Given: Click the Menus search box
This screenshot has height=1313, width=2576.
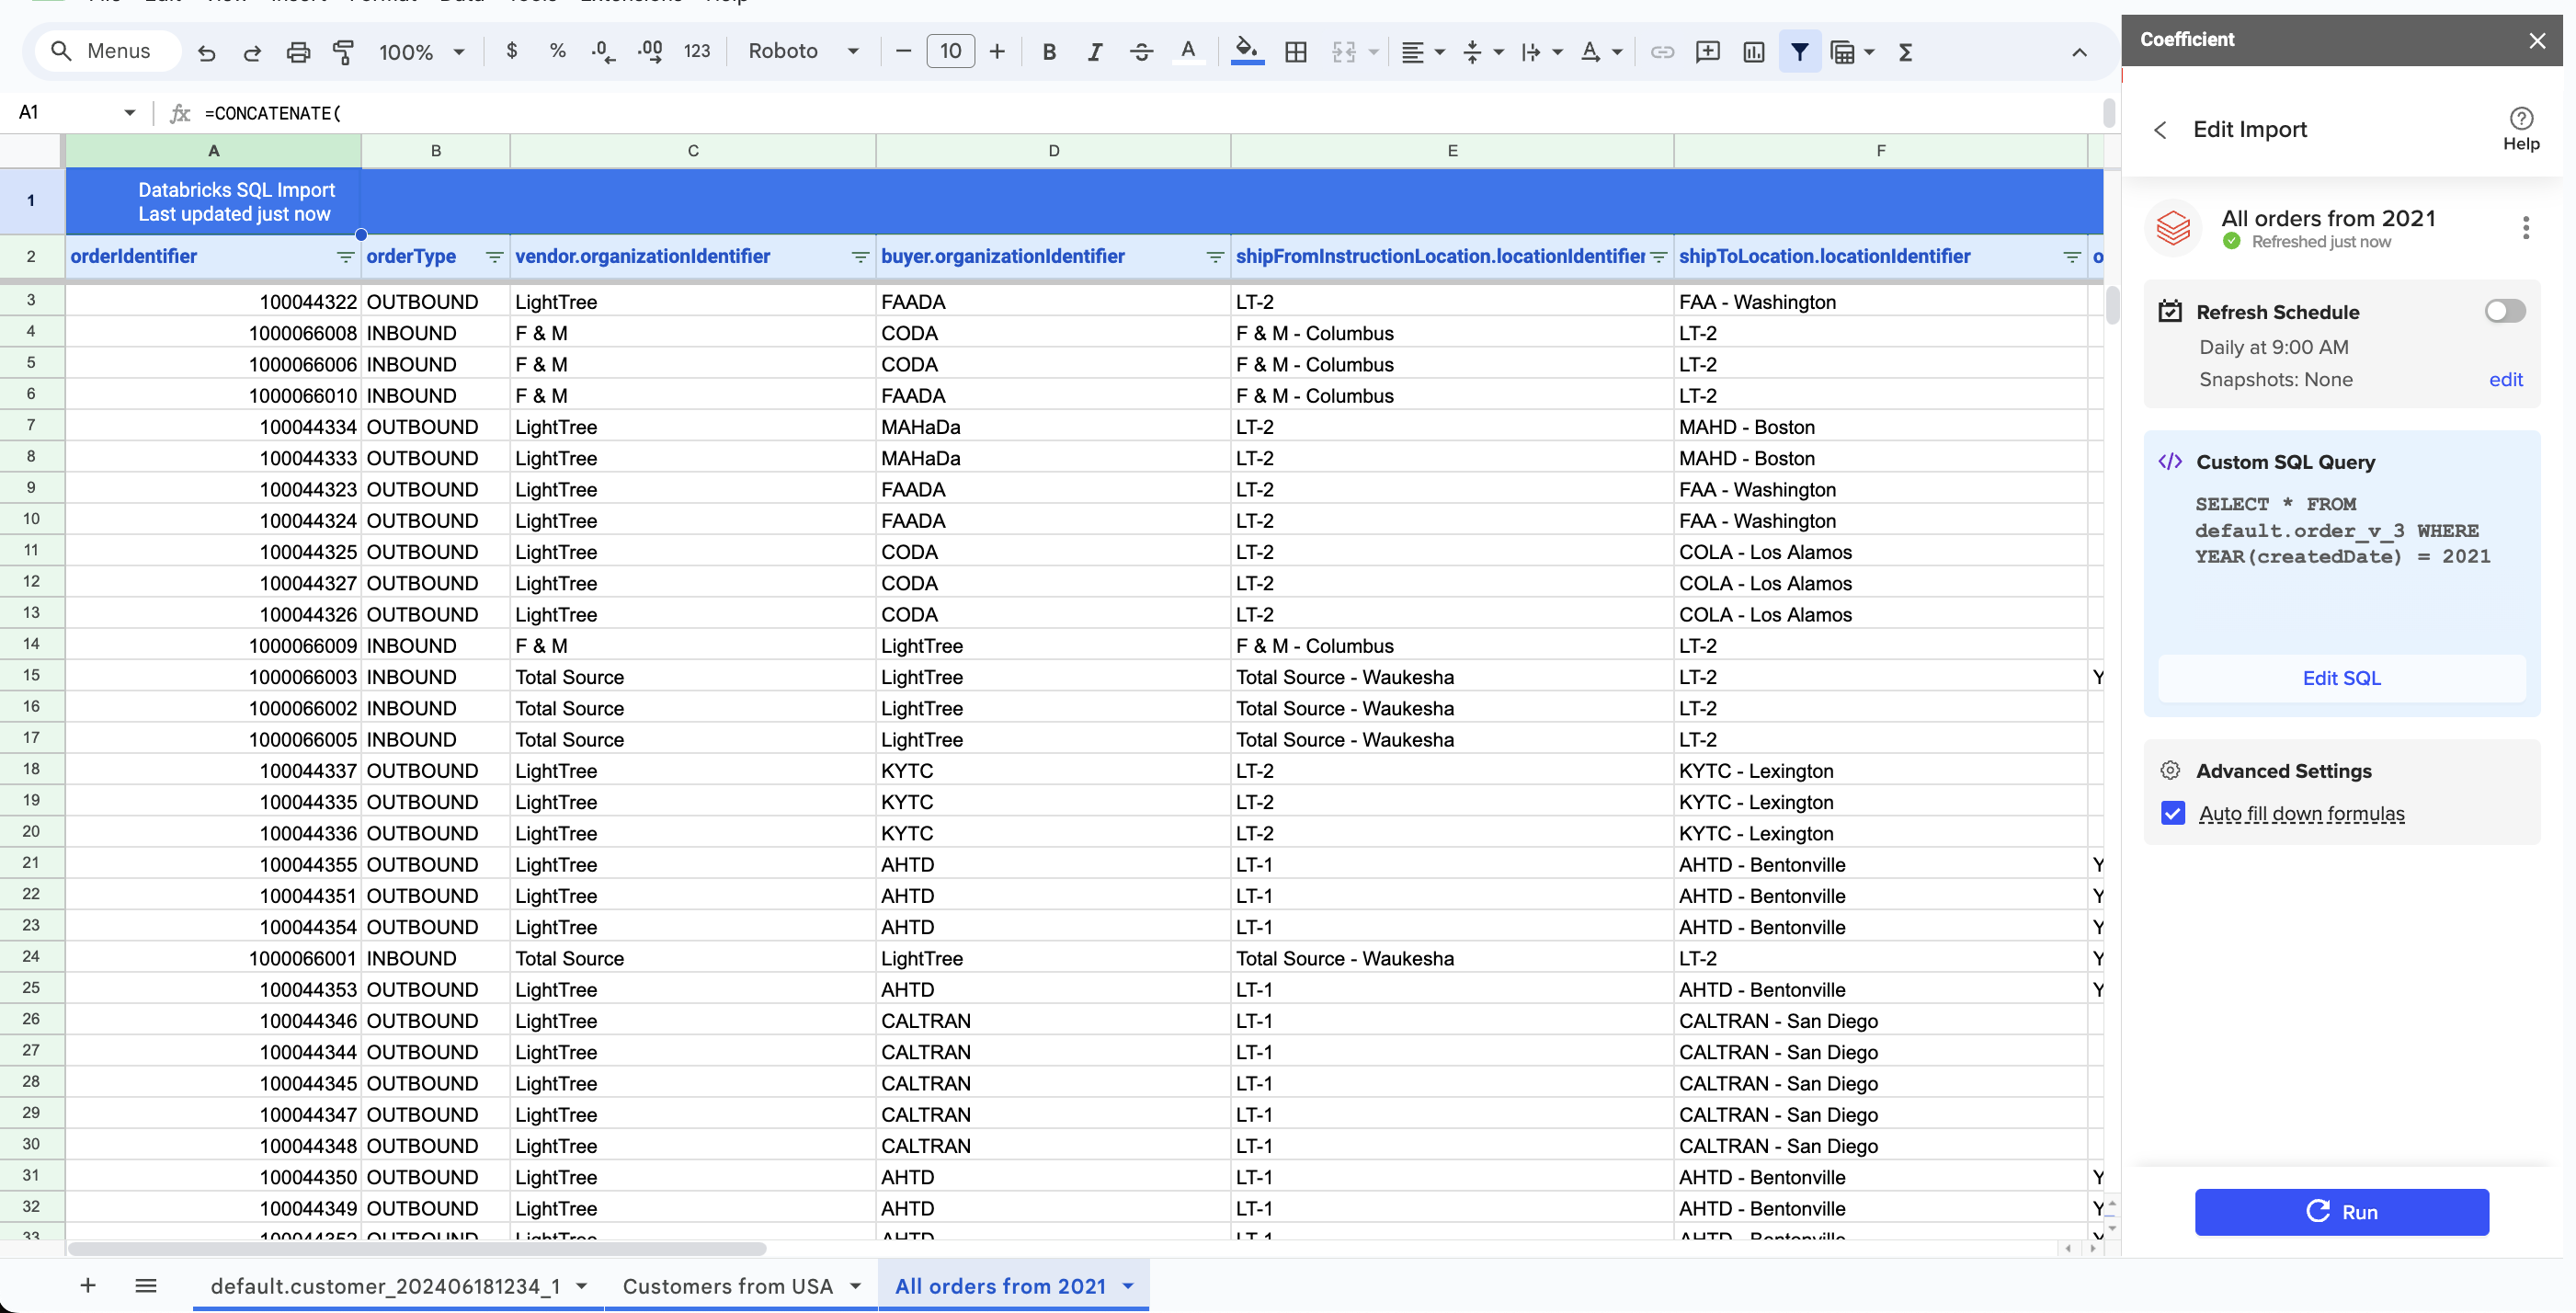Looking at the screenshot, I should click(108, 51).
